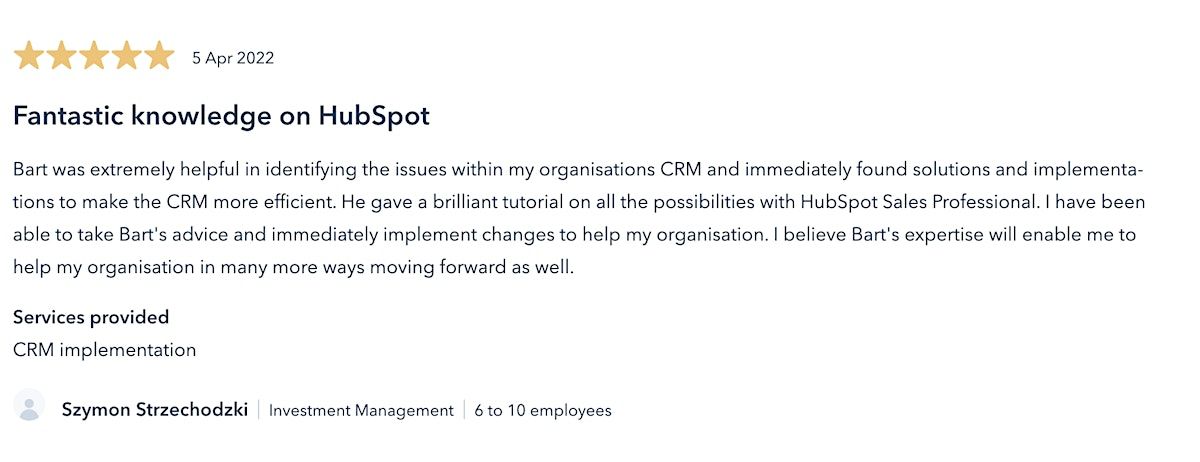Open the 'Fantastic knowledge on HubSpot' review title
1200x462 pixels.
point(221,116)
